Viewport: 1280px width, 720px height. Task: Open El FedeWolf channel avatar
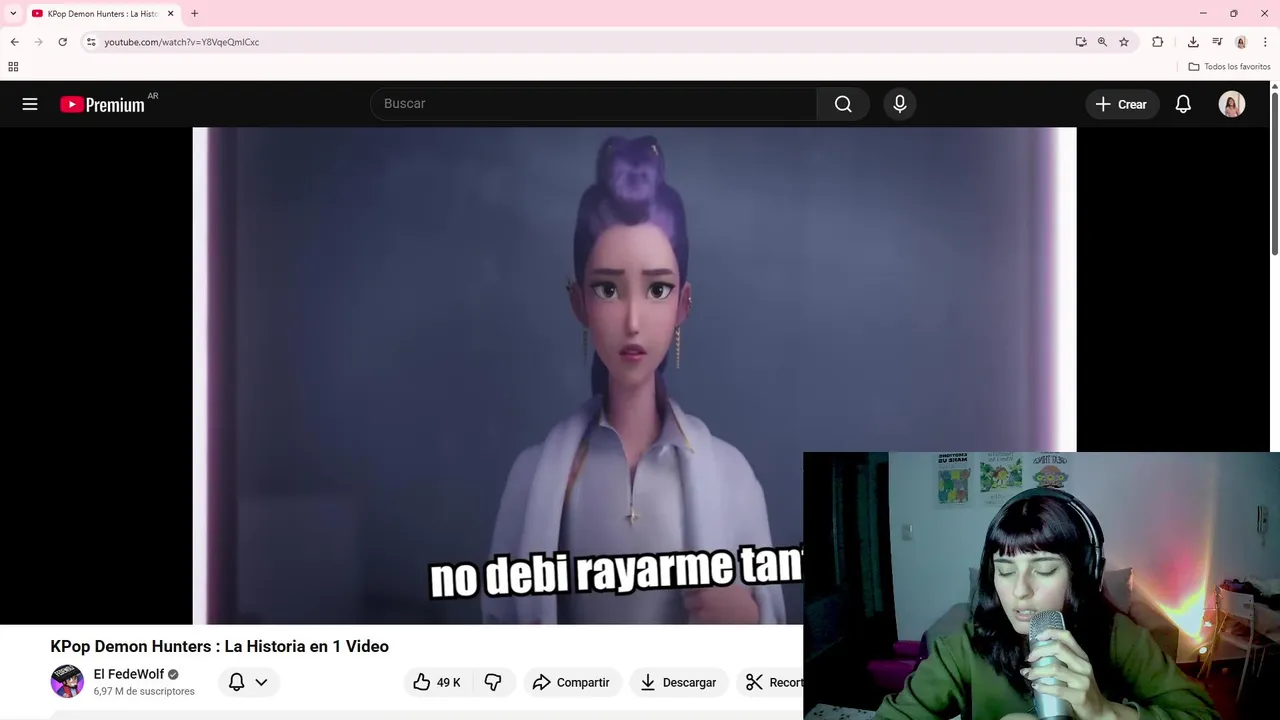[67, 682]
